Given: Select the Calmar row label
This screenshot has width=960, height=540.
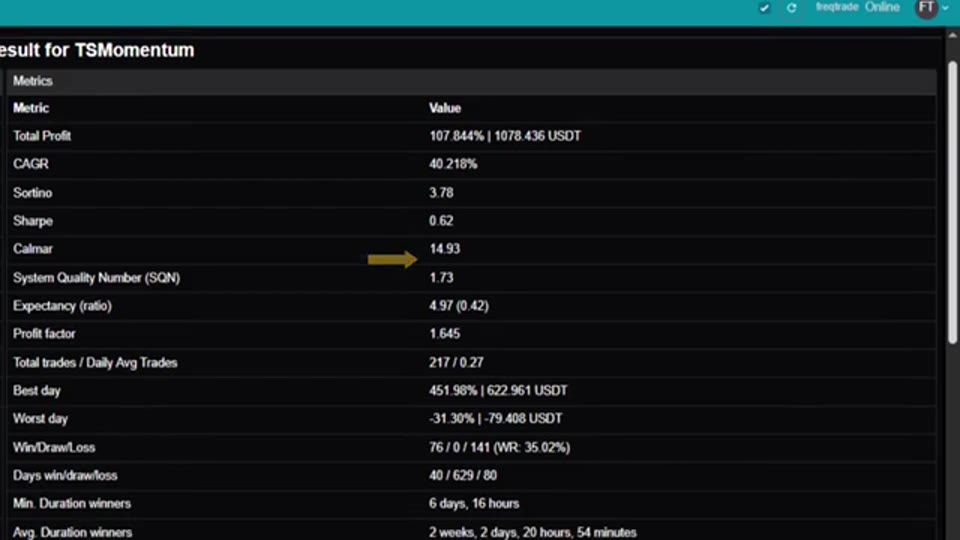Looking at the screenshot, I should [32, 249].
